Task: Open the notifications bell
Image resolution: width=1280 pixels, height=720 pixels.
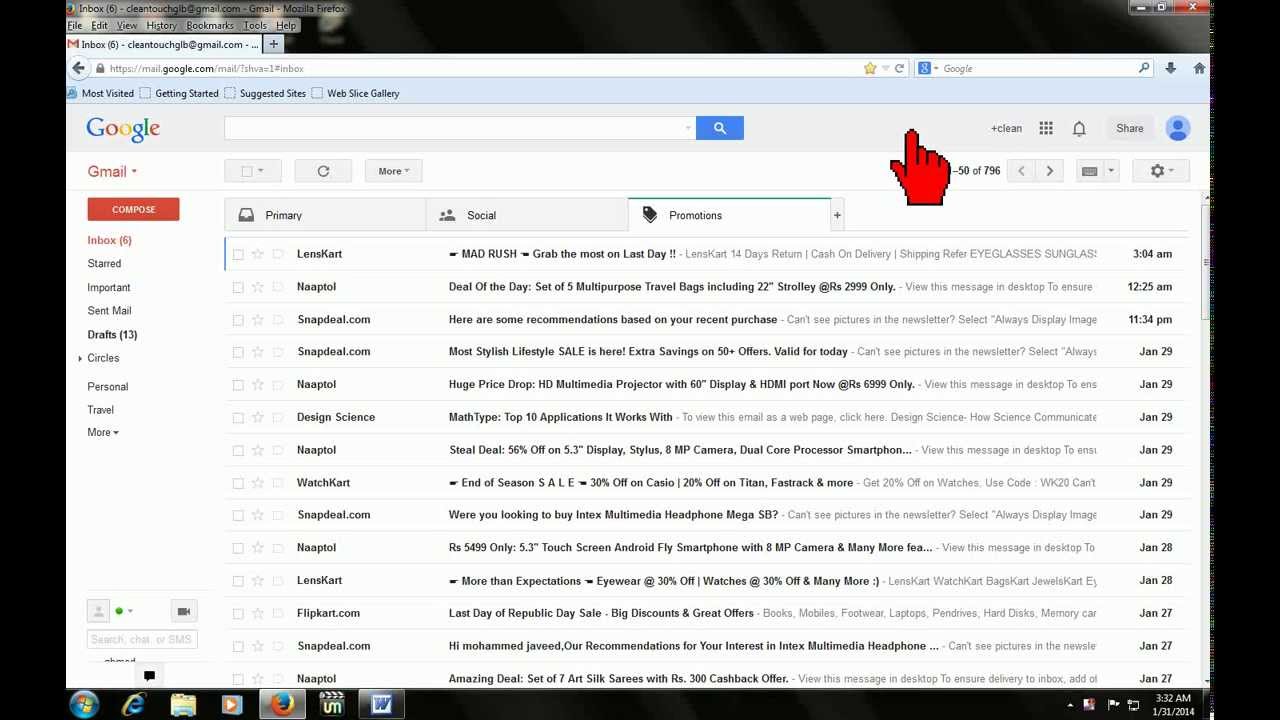Action: pos(1079,128)
